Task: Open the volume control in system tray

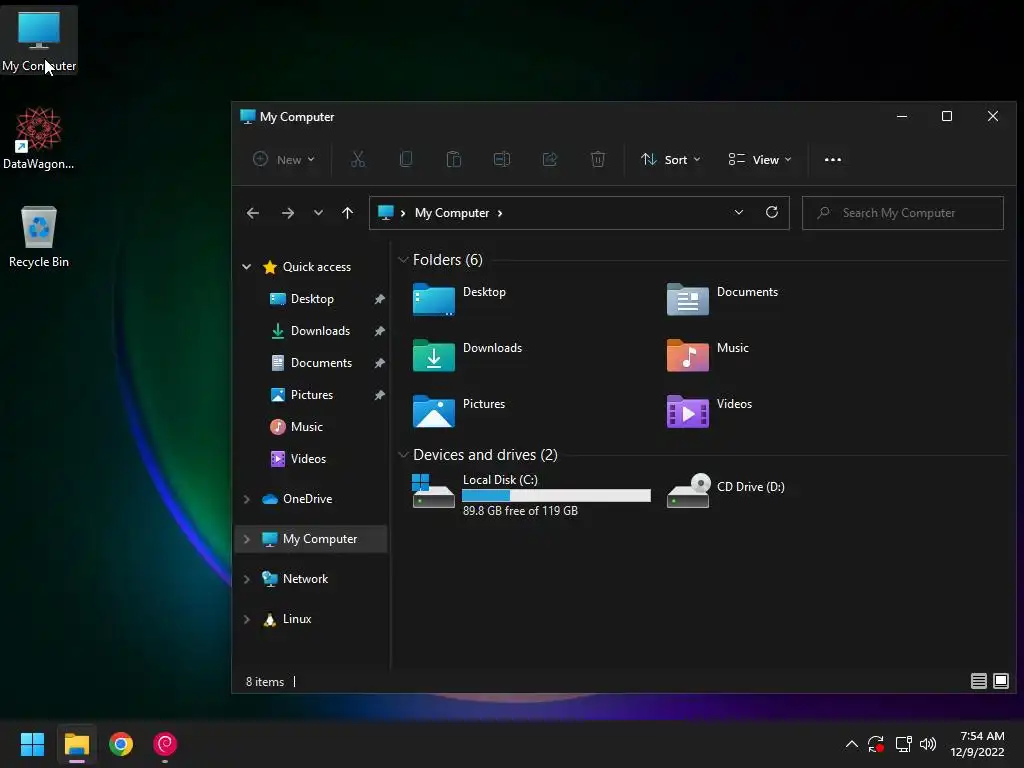Action: [x=927, y=744]
